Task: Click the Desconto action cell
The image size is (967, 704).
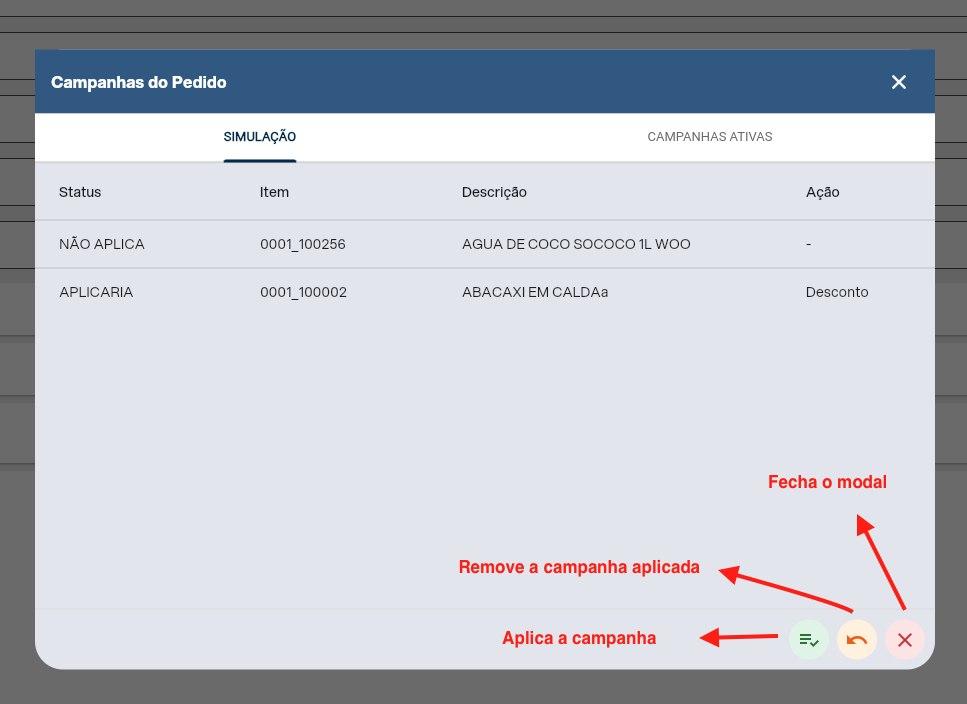Action: [837, 292]
